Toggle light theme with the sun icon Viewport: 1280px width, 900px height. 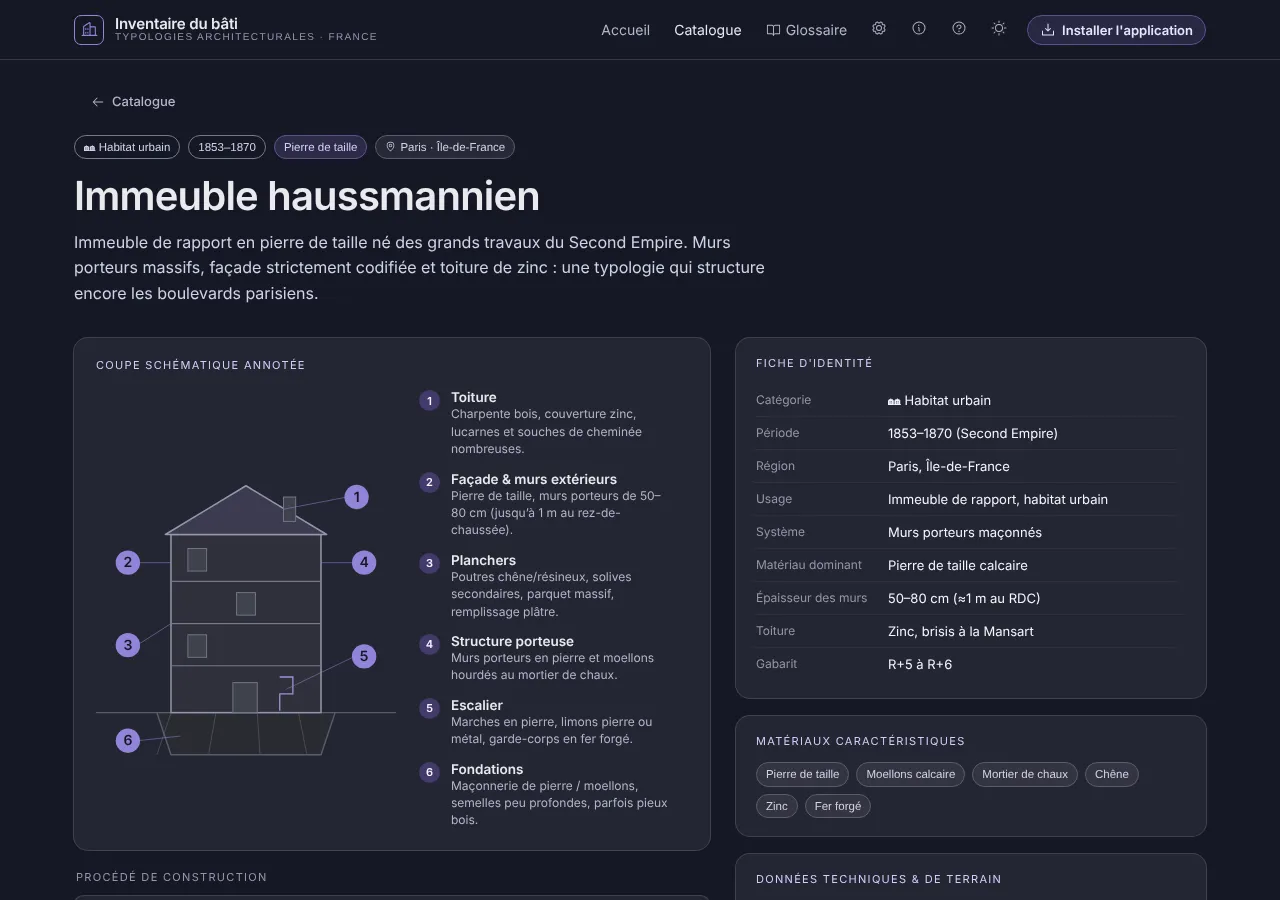click(x=999, y=29)
